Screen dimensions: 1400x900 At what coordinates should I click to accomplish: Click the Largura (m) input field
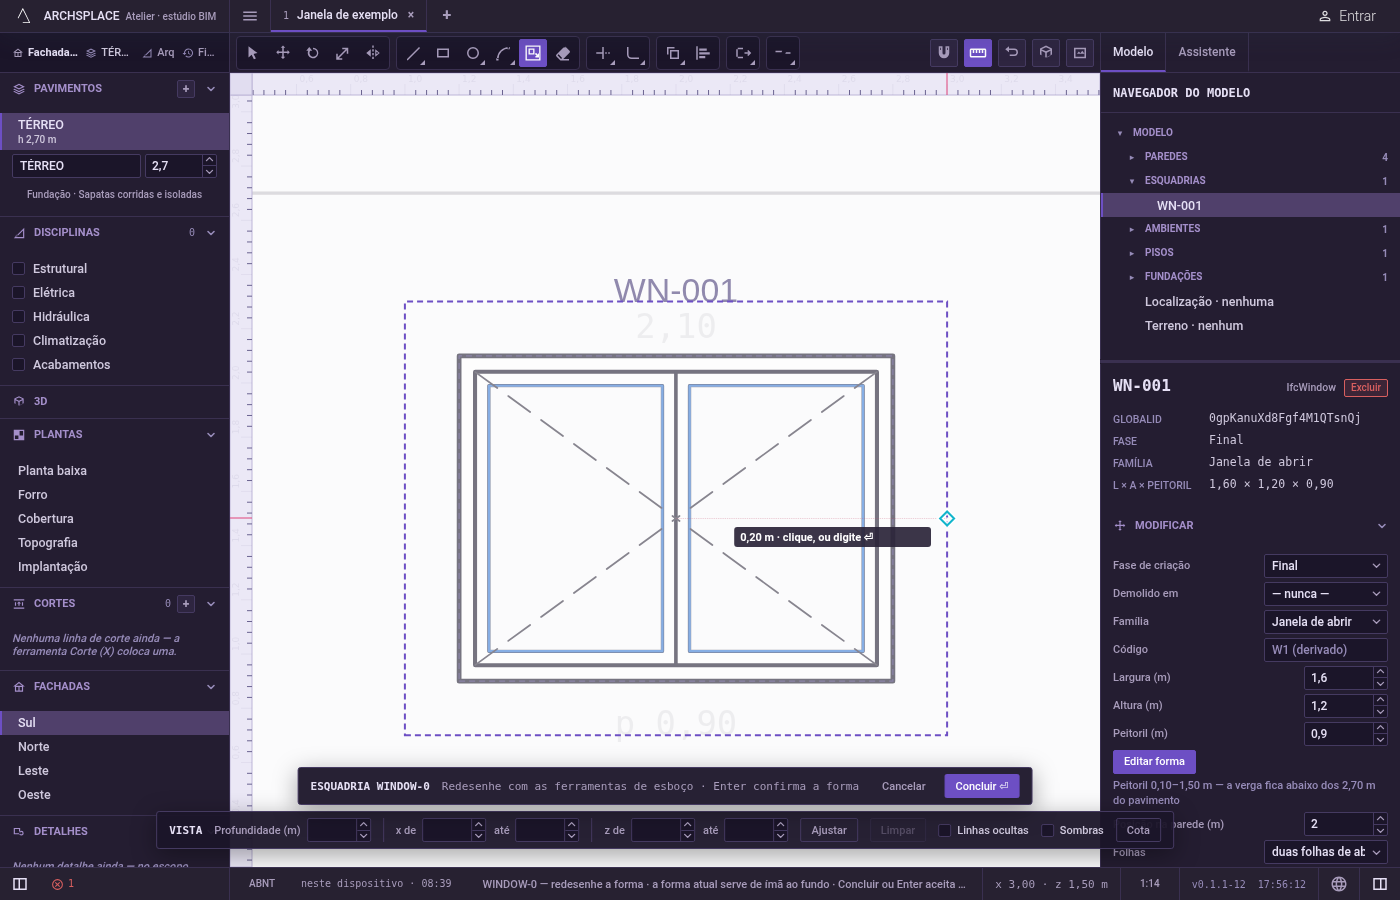(x=1338, y=678)
